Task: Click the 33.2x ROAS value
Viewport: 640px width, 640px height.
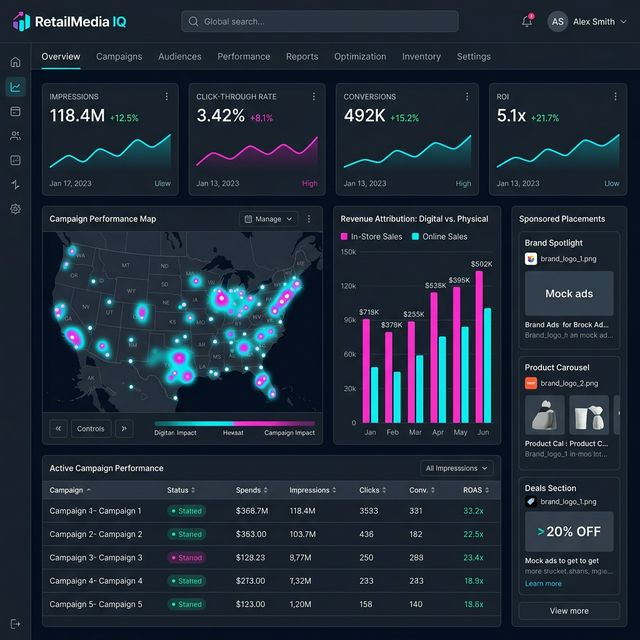Action: coord(473,511)
